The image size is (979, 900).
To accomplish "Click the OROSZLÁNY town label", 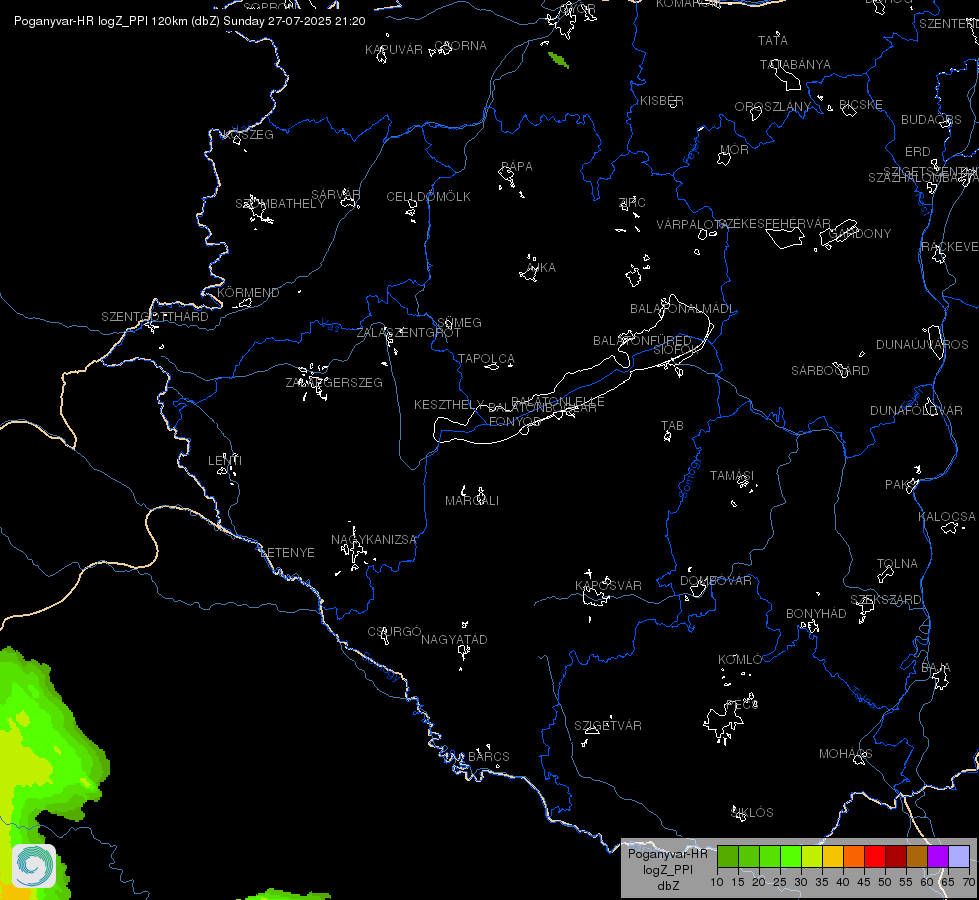I will (x=772, y=107).
